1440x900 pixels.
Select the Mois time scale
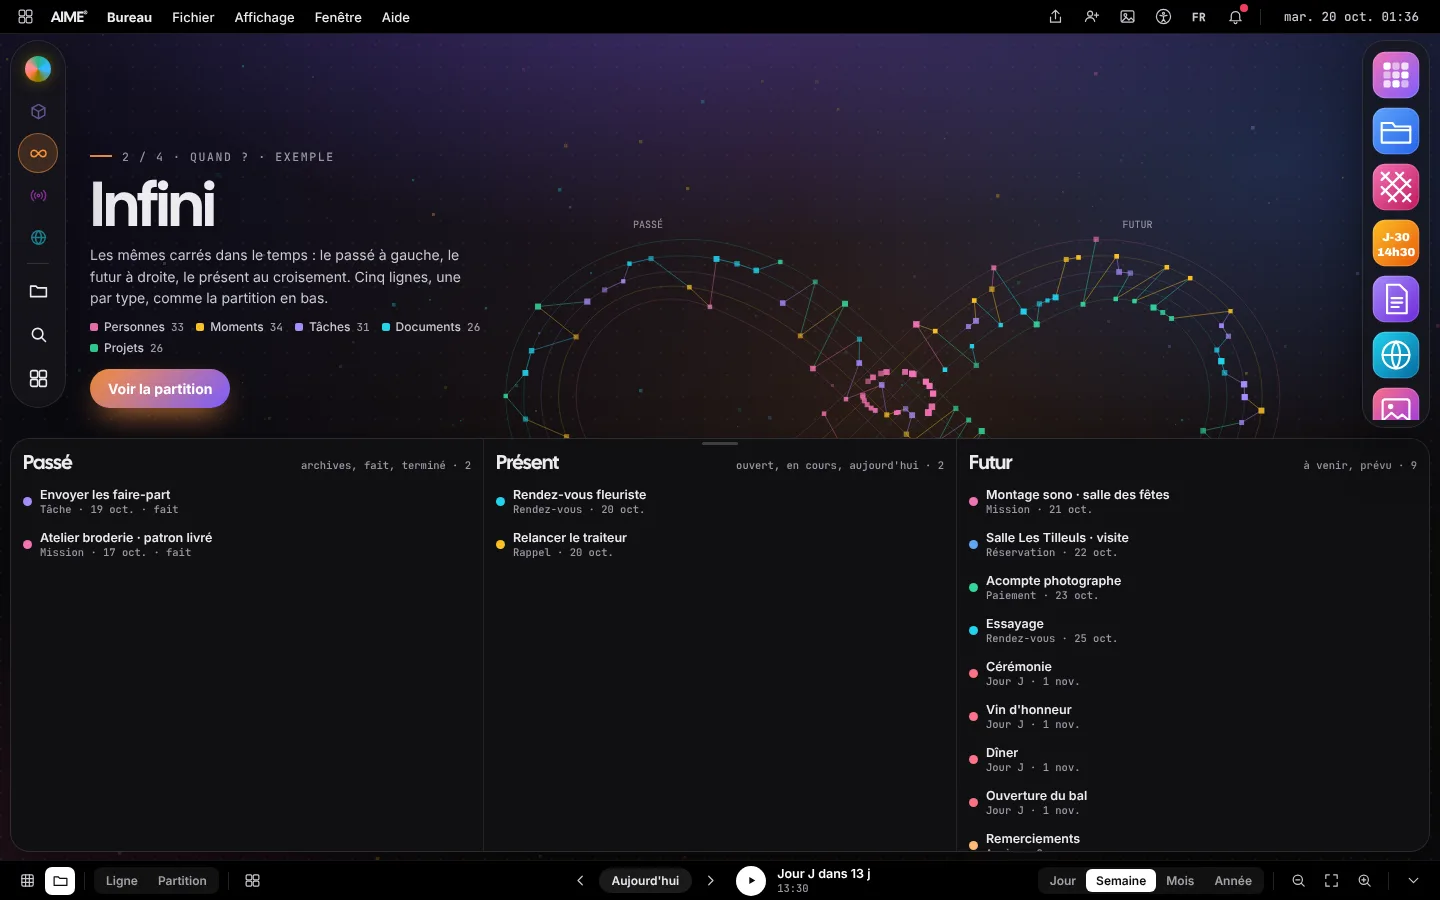click(1180, 881)
